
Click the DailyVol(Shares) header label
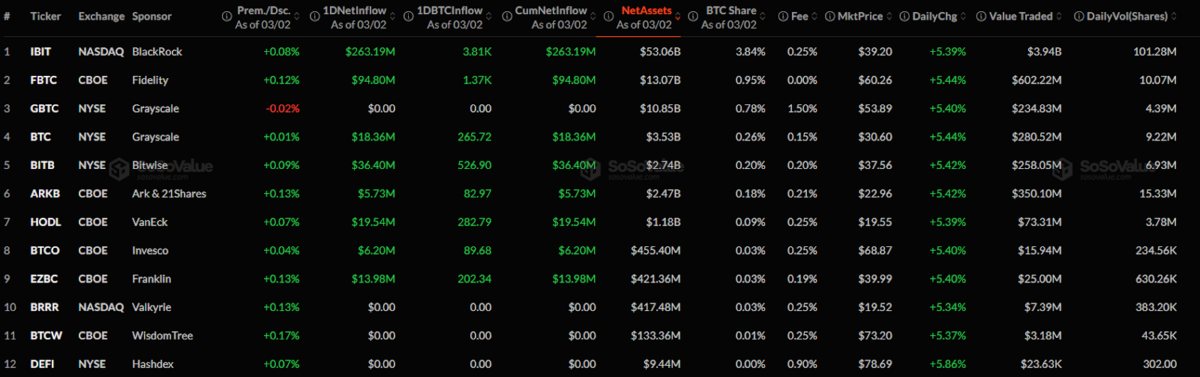pyautogui.click(x=1128, y=17)
